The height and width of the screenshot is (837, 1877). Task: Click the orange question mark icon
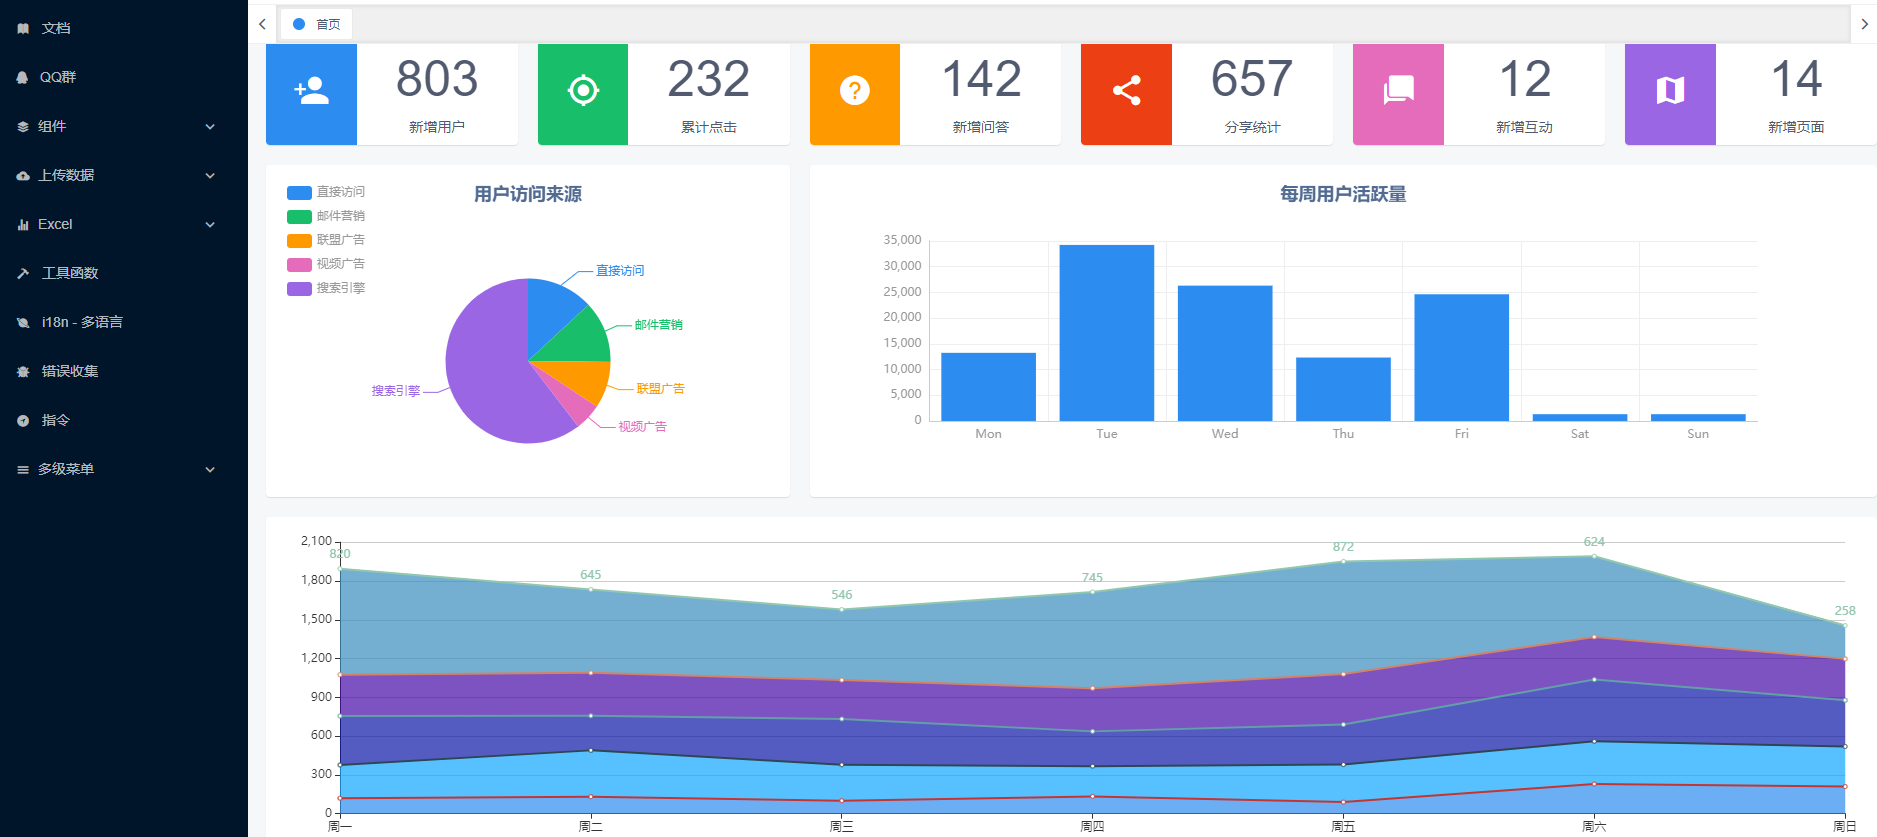tap(854, 92)
